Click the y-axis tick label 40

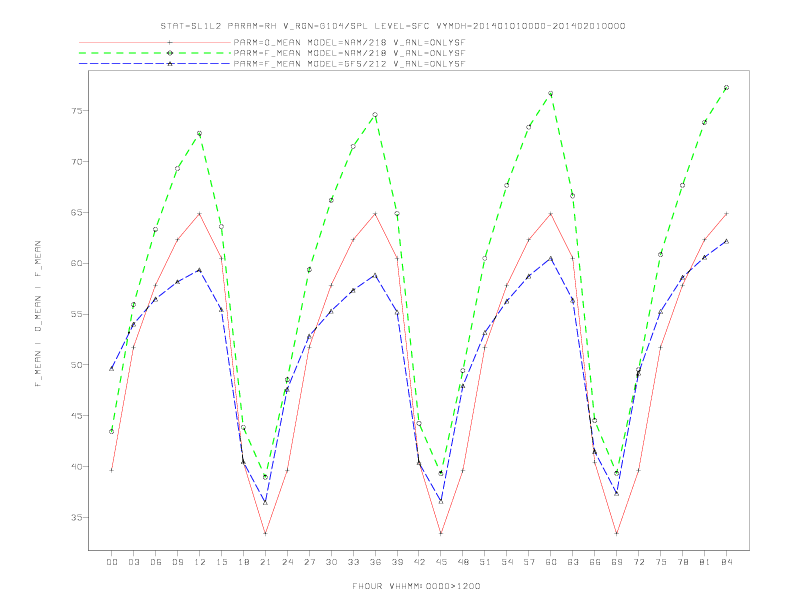(x=77, y=467)
